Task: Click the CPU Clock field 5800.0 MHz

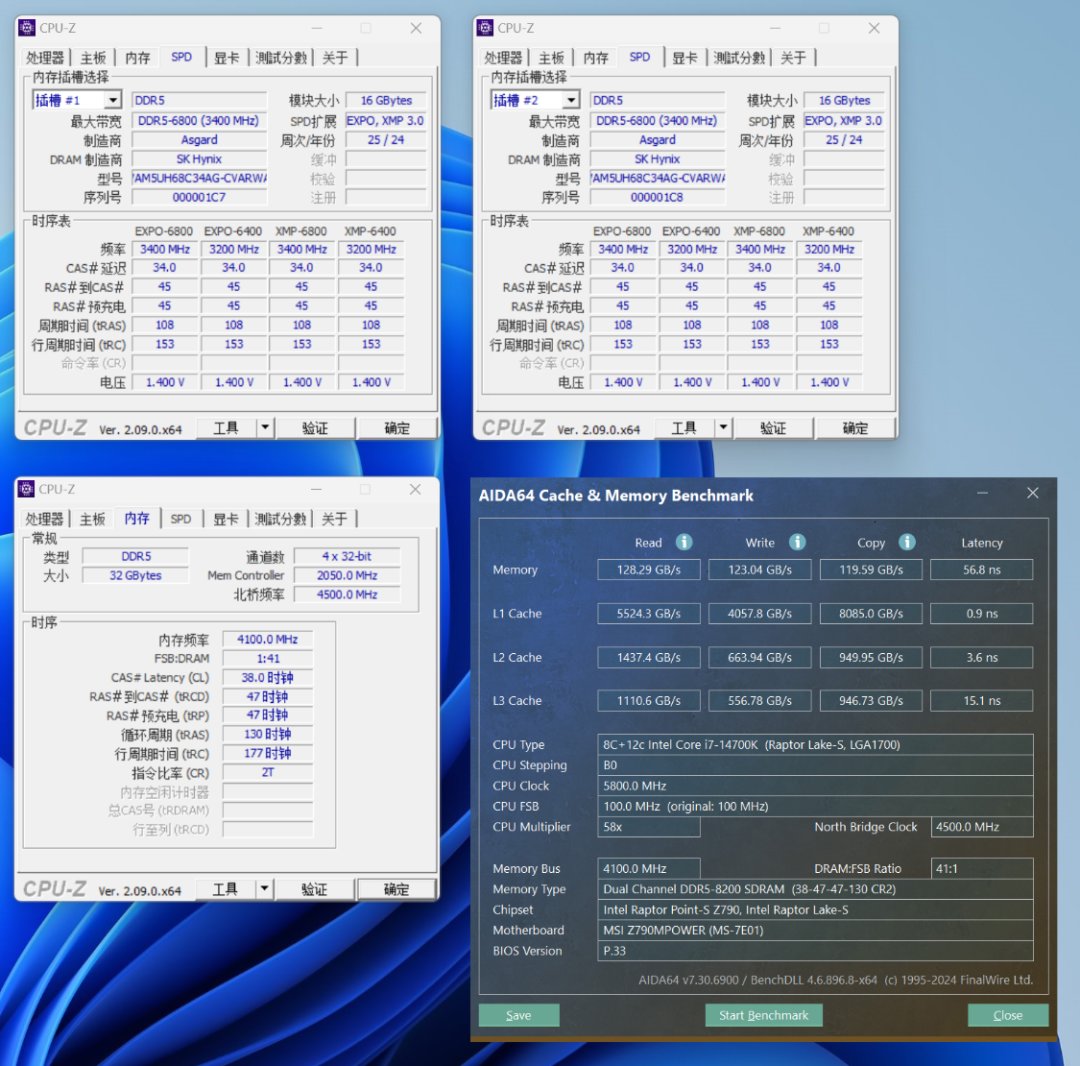Action: tap(815, 786)
